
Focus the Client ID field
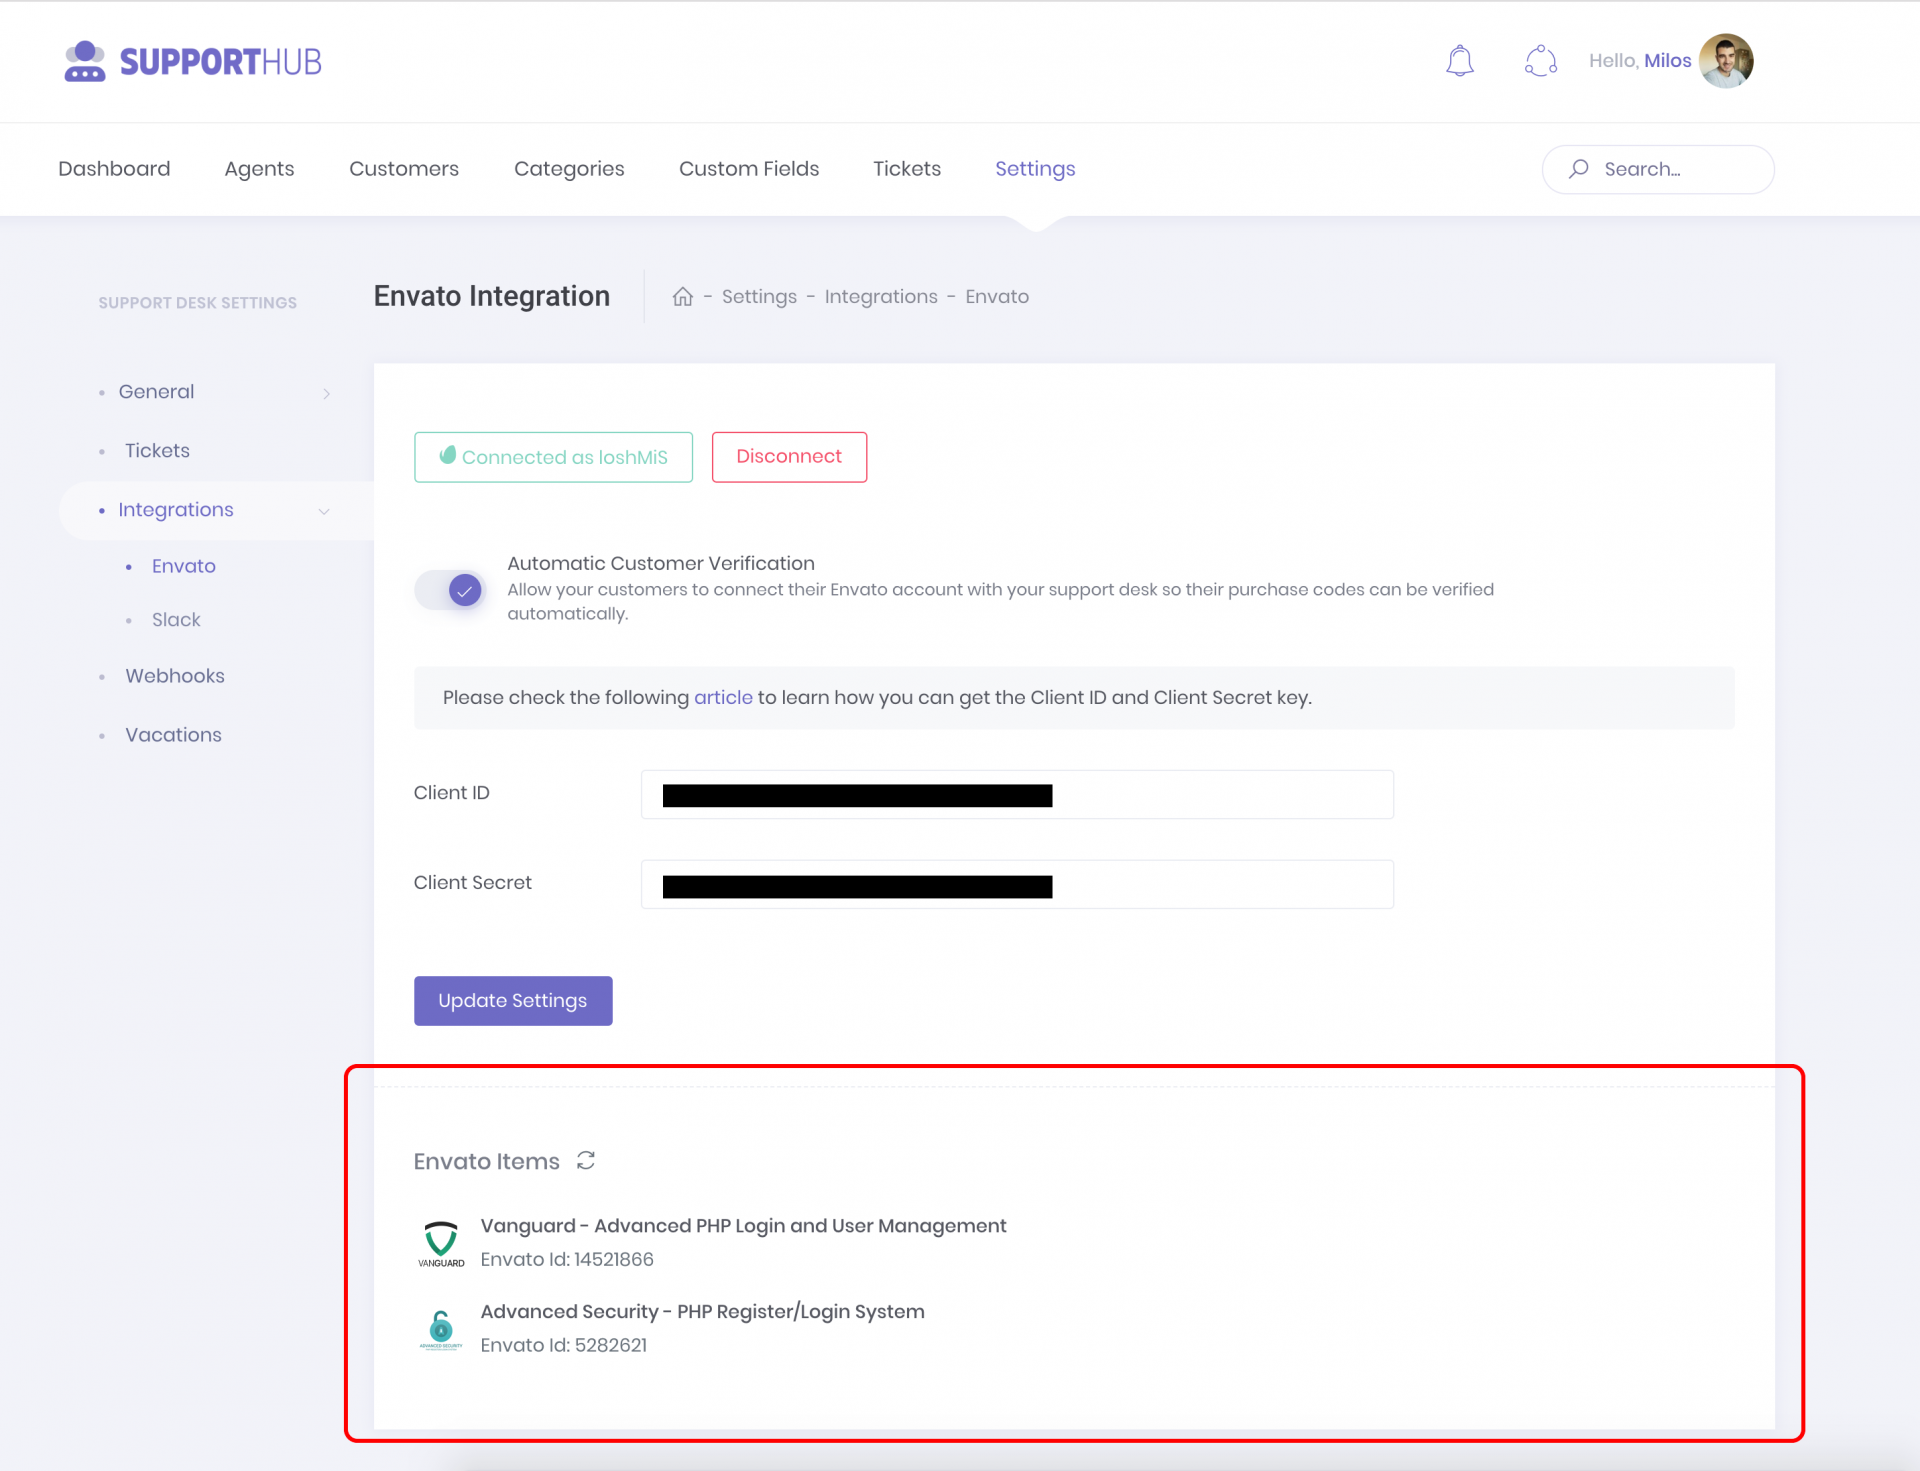point(1017,794)
